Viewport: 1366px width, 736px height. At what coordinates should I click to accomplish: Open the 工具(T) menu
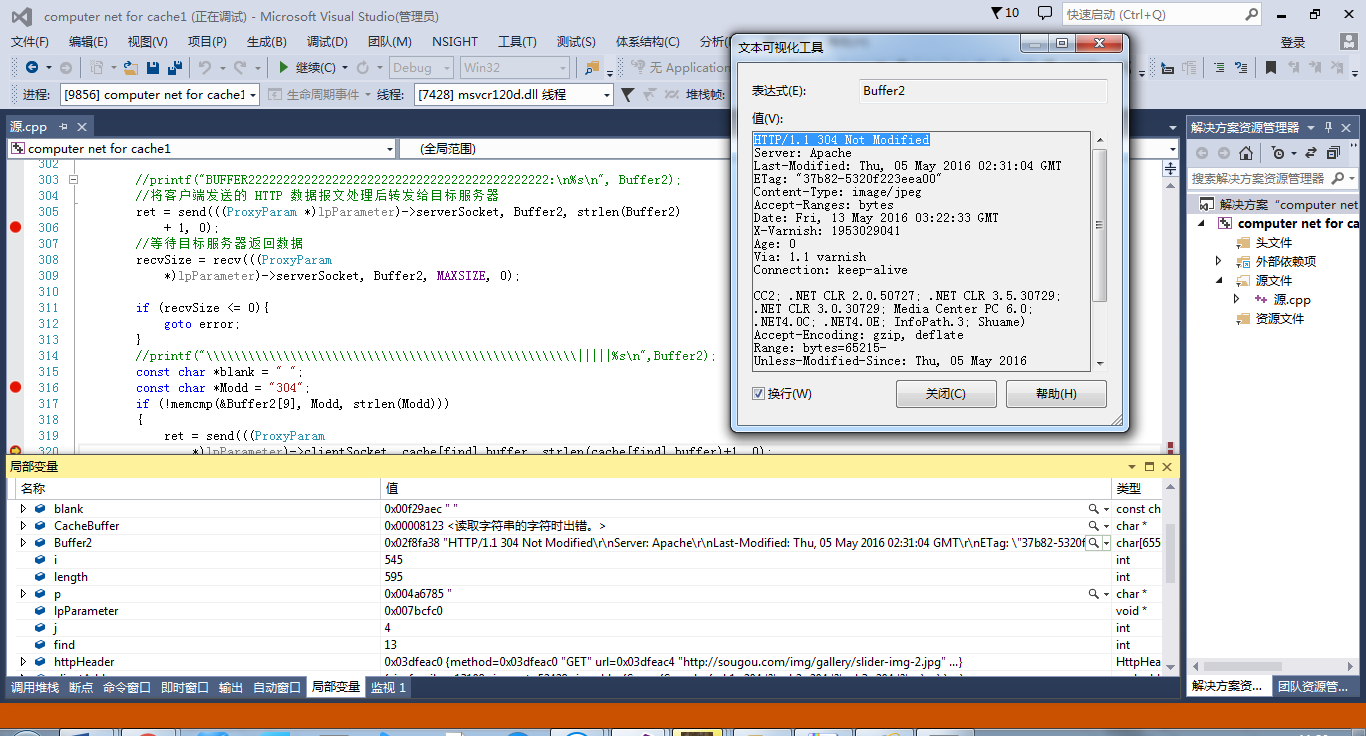click(x=517, y=42)
